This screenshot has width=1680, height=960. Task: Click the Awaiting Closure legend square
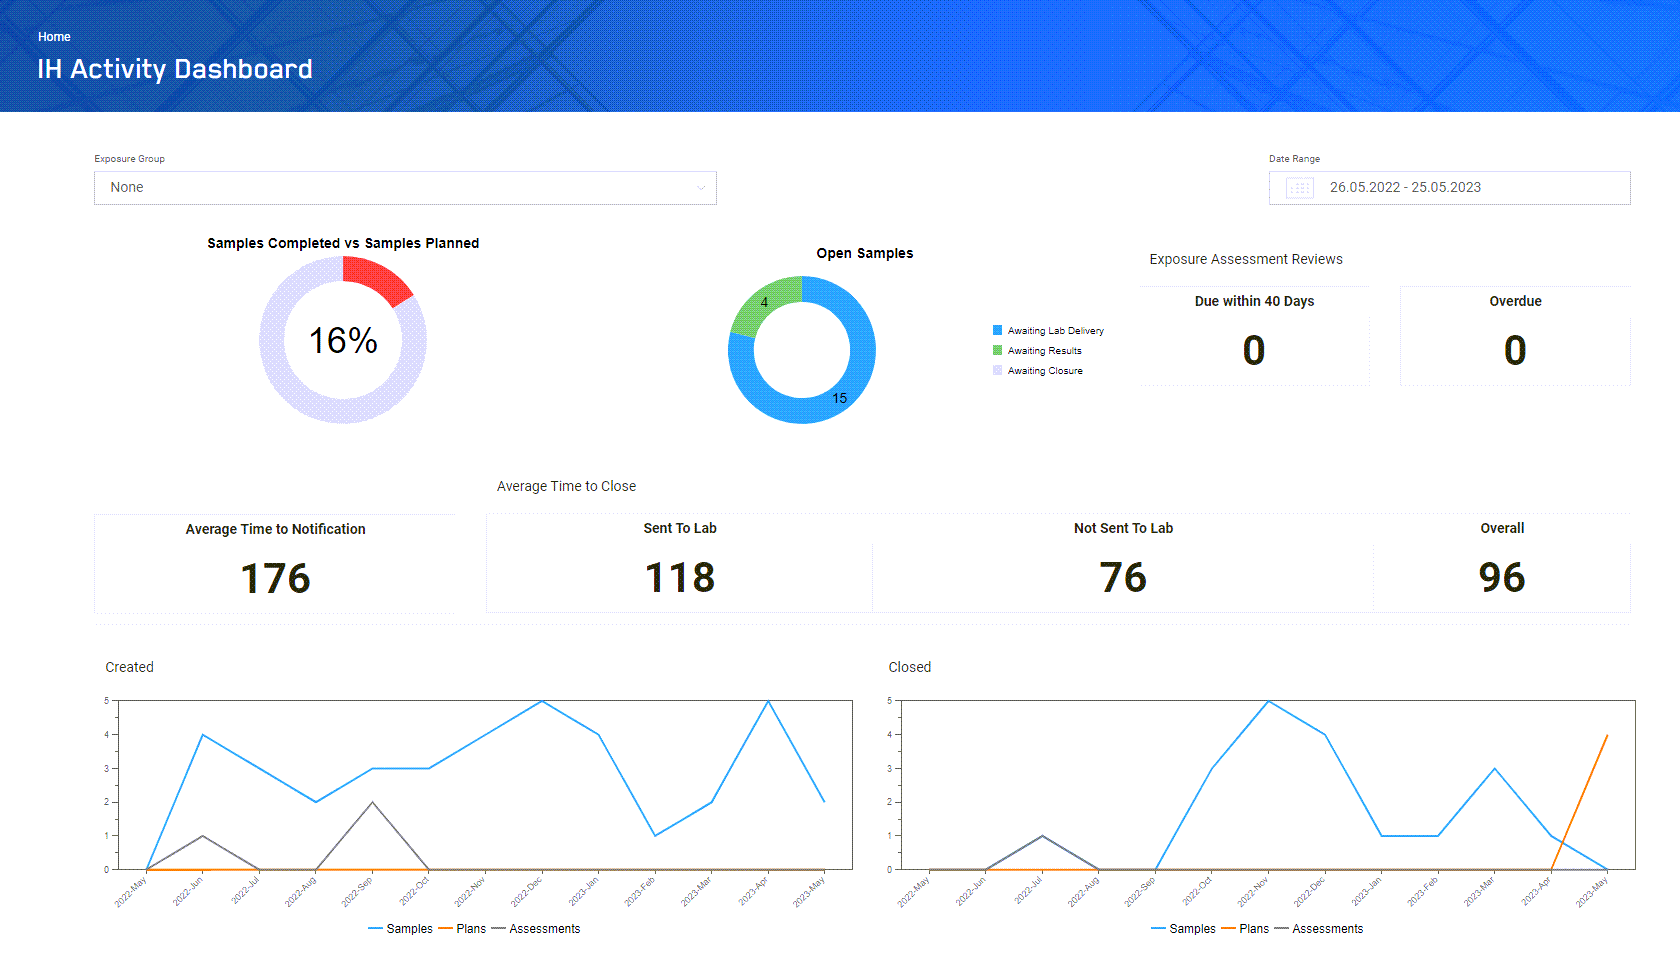(x=996, y=370)
